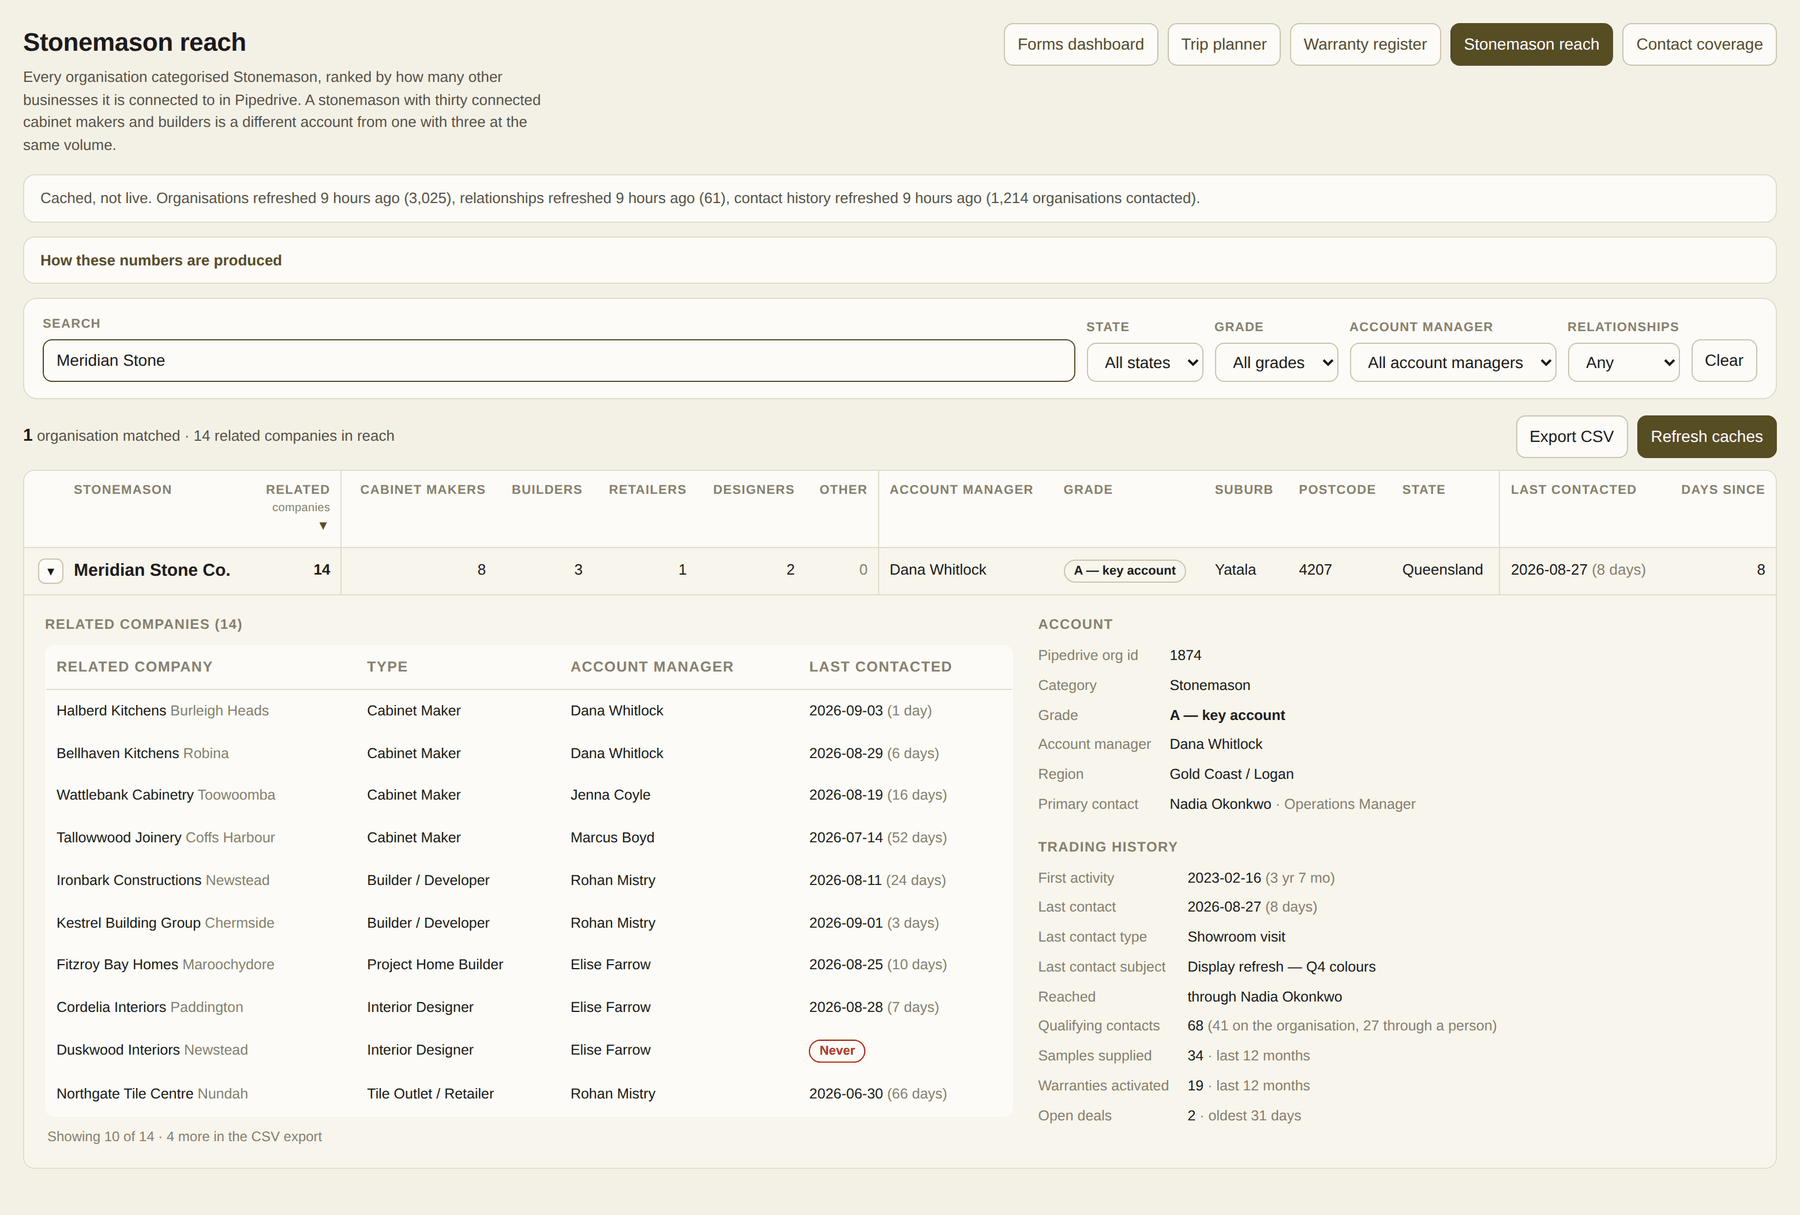Click the Meridian Stone Co. name
Screen dimensions: 1800x1215
(152, 570)
